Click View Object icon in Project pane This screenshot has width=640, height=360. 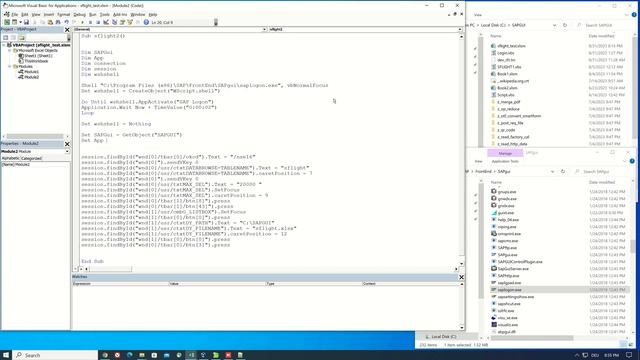point(13,38)
